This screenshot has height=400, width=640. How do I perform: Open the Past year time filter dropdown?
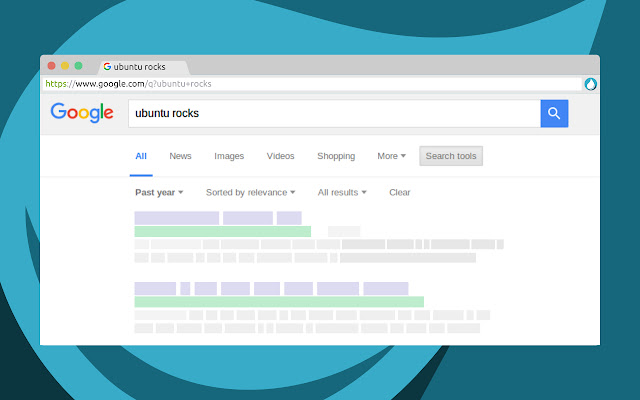[159, 192]
